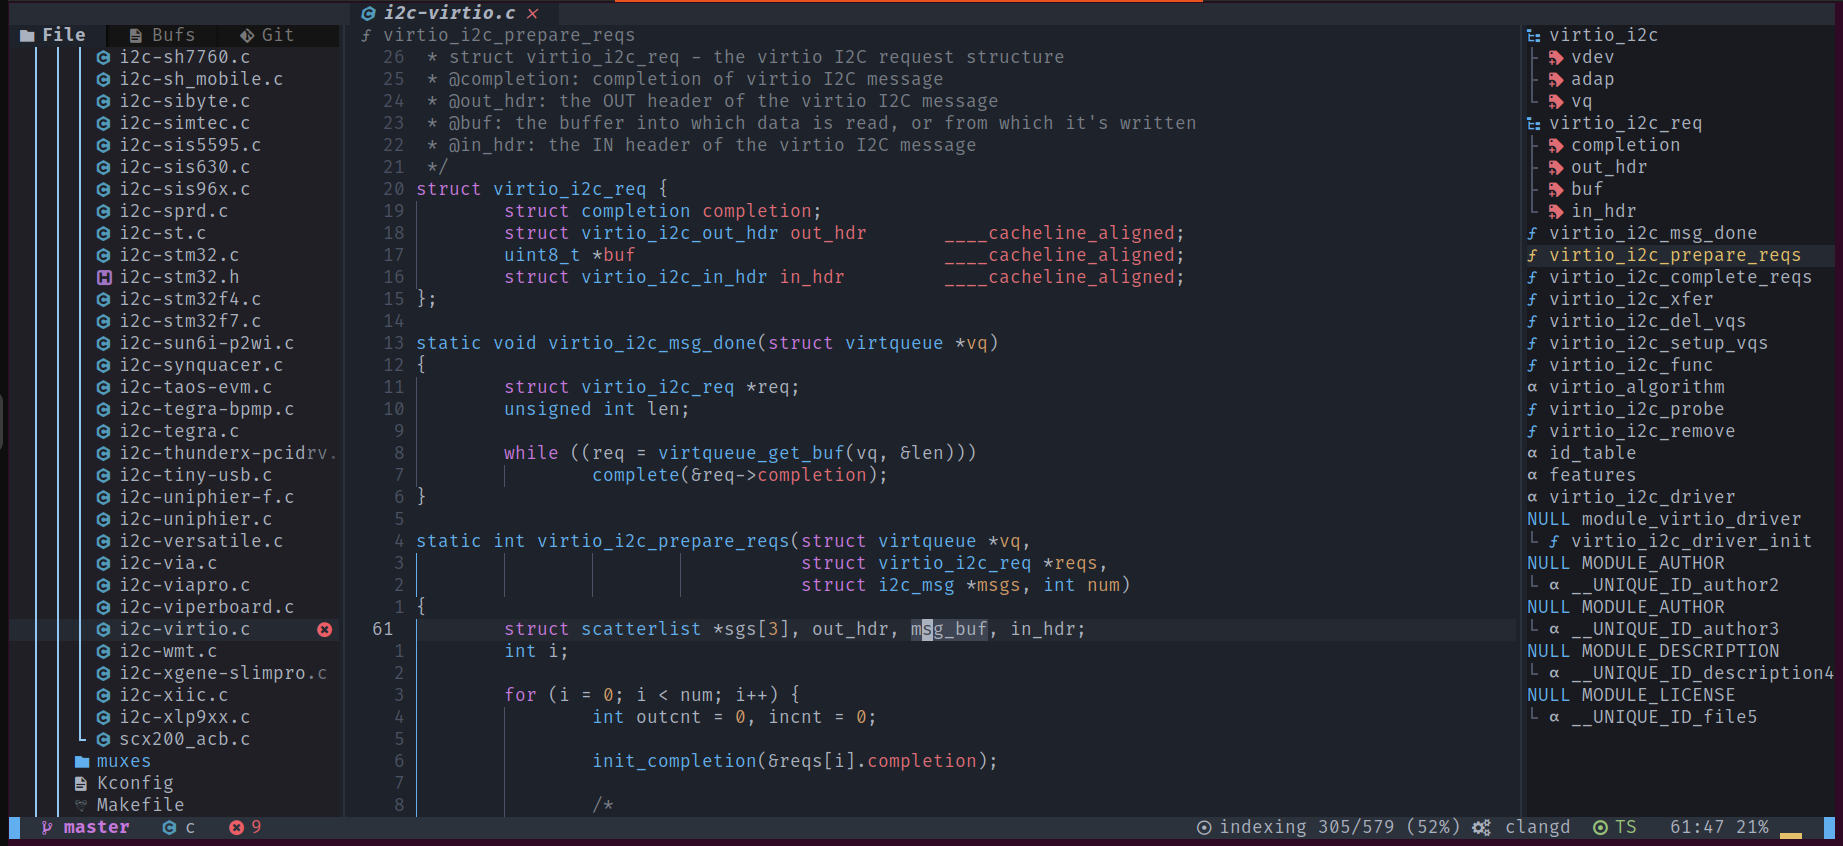
Task: Click the git branch icon in statusline
Action: coord(46,827)
